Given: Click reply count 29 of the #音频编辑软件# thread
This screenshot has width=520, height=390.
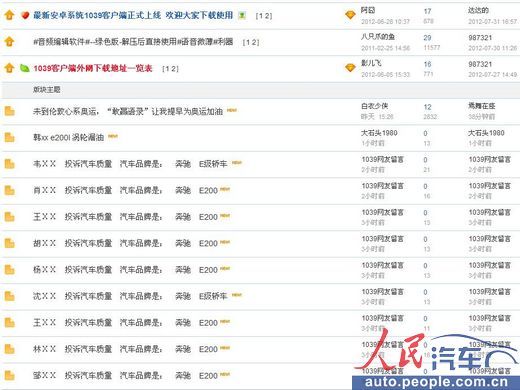Looking at the screenshot, I should coord(427,38).
